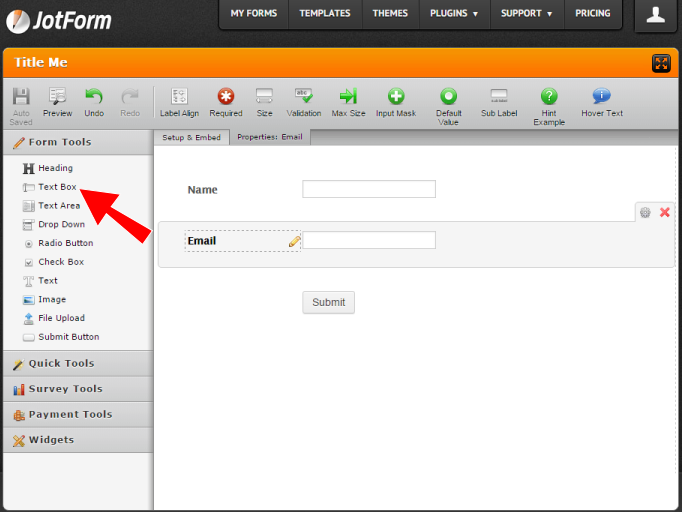682x512 pixels.
Task: Add an Image element
Action: click(x=44, y=299)
